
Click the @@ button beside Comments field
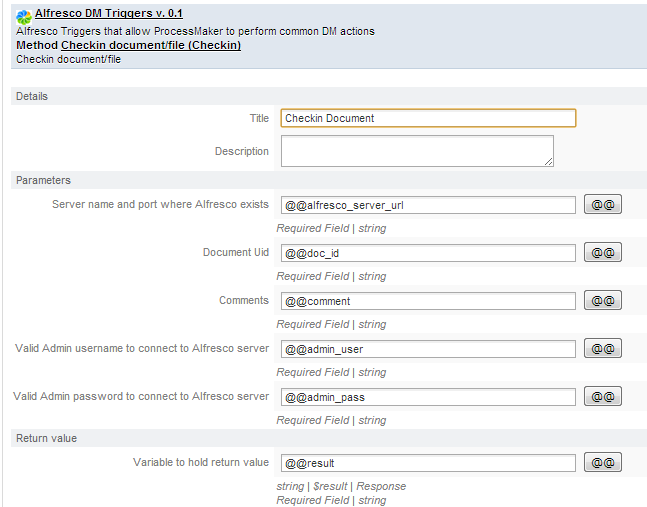coord(602,300)
